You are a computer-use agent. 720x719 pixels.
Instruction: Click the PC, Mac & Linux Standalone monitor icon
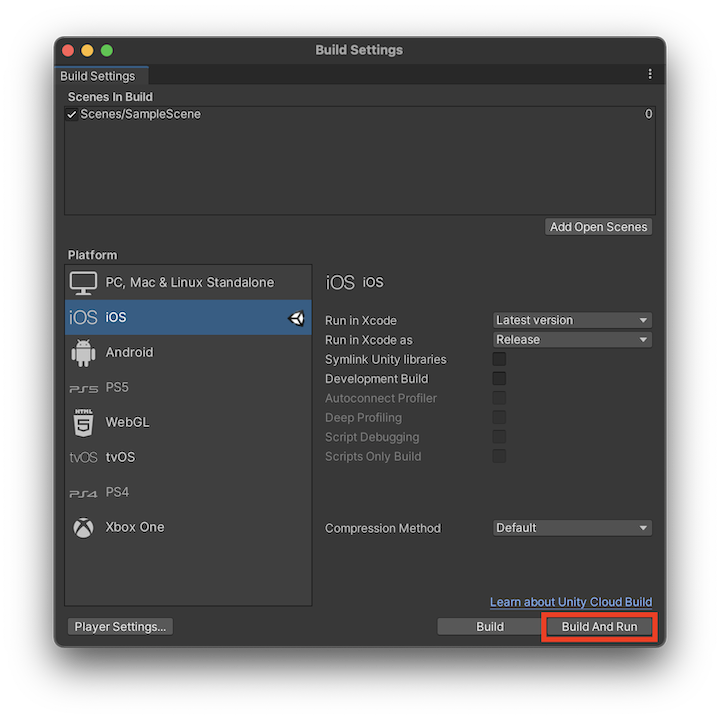click(x=83, y=282)
